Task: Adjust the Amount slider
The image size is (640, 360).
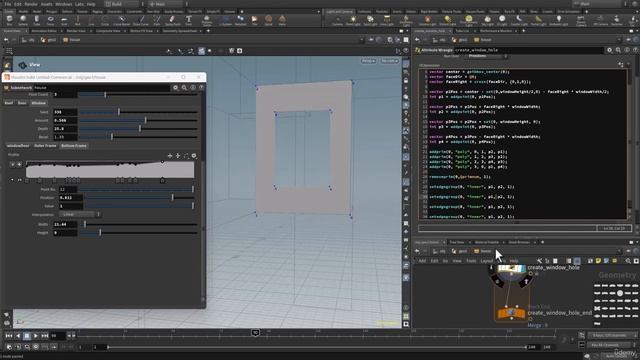Action: (x=138, y=120)
